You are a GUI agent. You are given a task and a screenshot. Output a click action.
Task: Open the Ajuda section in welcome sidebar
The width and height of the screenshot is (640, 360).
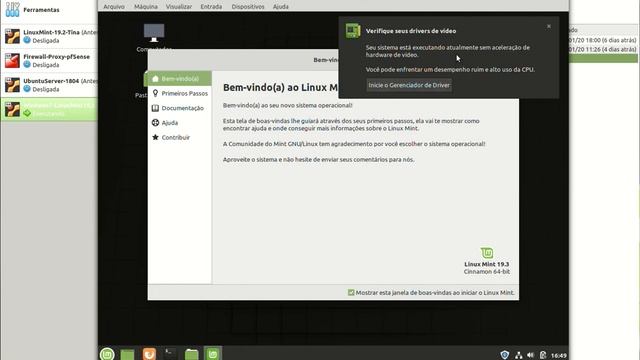coord(180,122)
